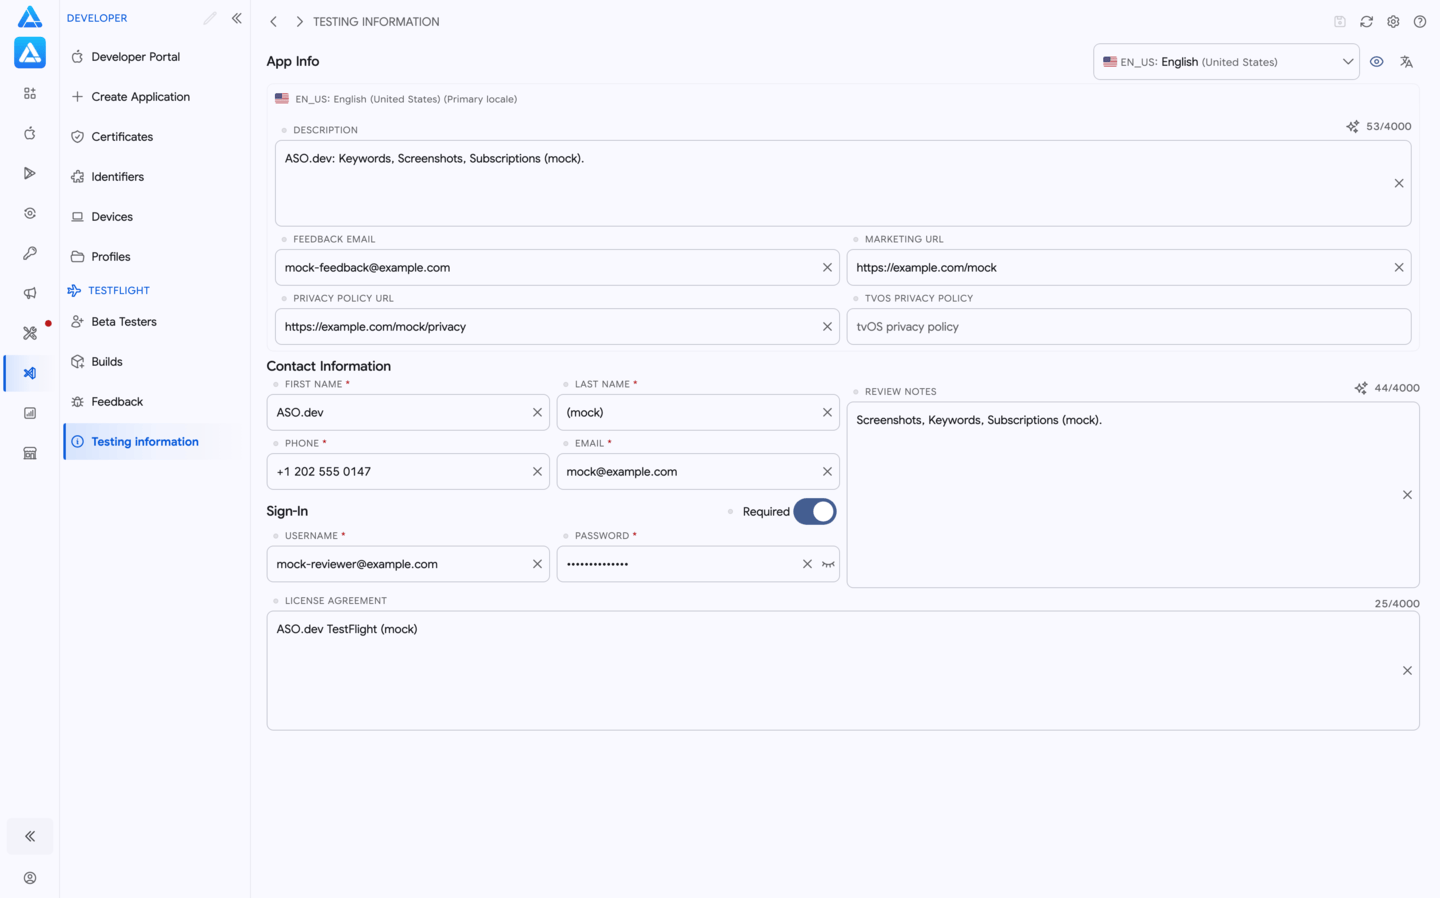Clear the Marketing URL field
The width and height of the screenshot is (1440, 898).
pyautogui.click(x=1399, y=268)
